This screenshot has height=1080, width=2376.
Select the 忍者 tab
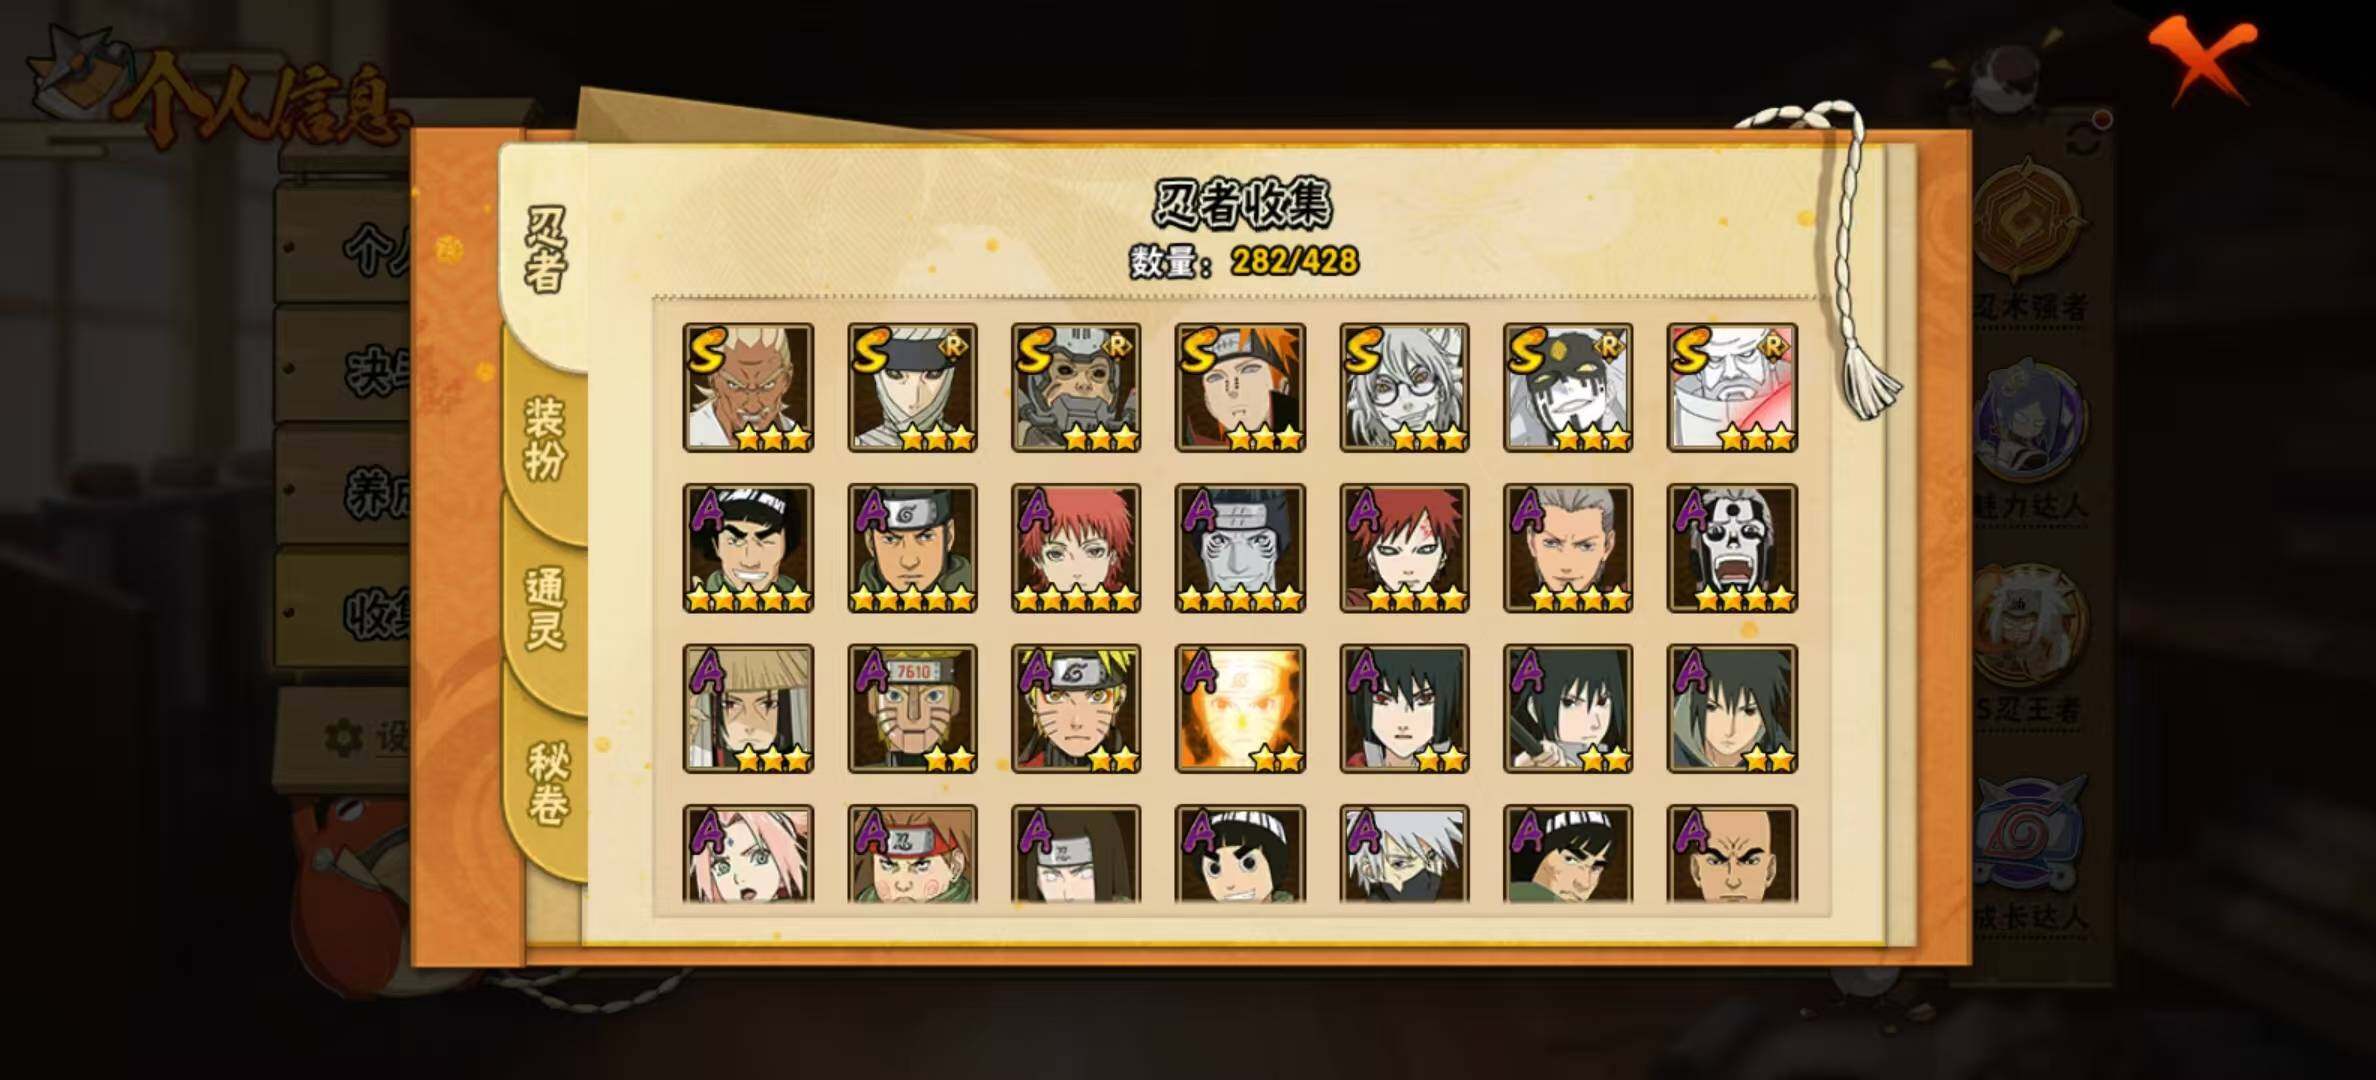(x=546, y=251)
